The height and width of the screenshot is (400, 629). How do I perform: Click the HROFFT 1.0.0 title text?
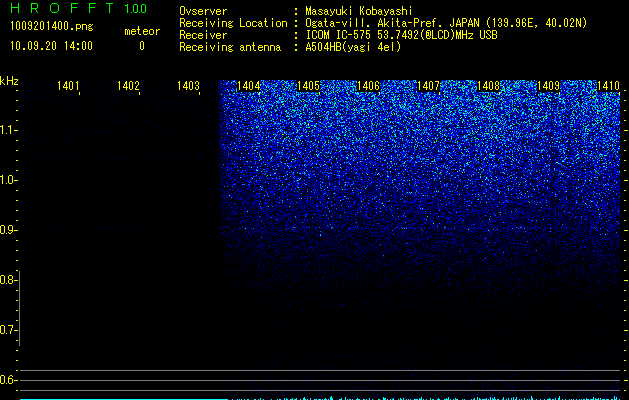tap(79, 8)
